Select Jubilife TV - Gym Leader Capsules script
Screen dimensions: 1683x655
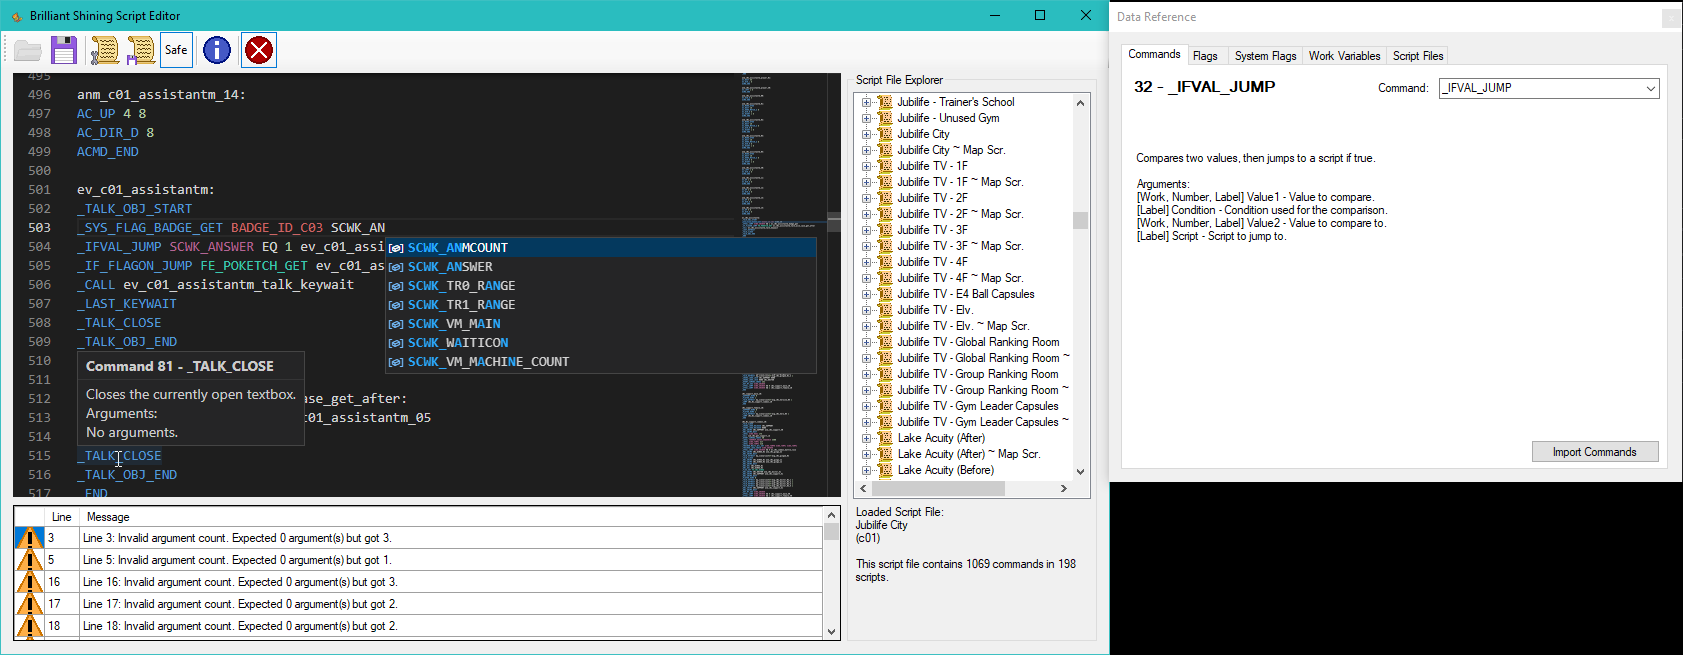tap(977, 406)
